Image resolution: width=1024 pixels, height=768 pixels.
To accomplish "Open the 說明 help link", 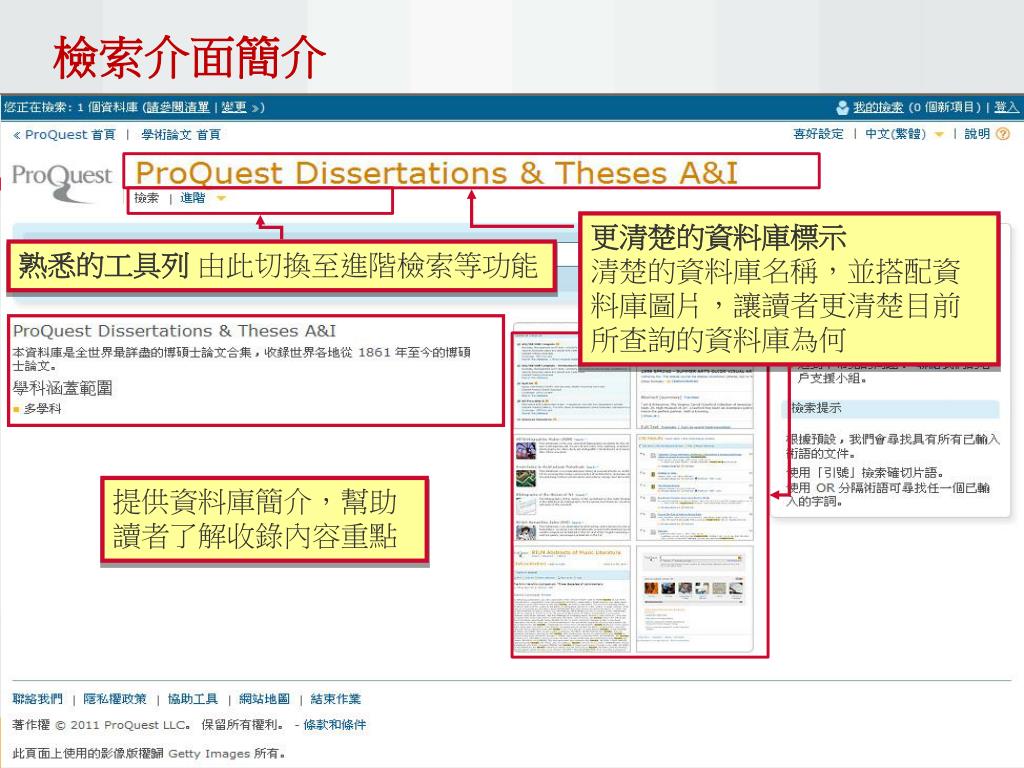I will [977, 134].
